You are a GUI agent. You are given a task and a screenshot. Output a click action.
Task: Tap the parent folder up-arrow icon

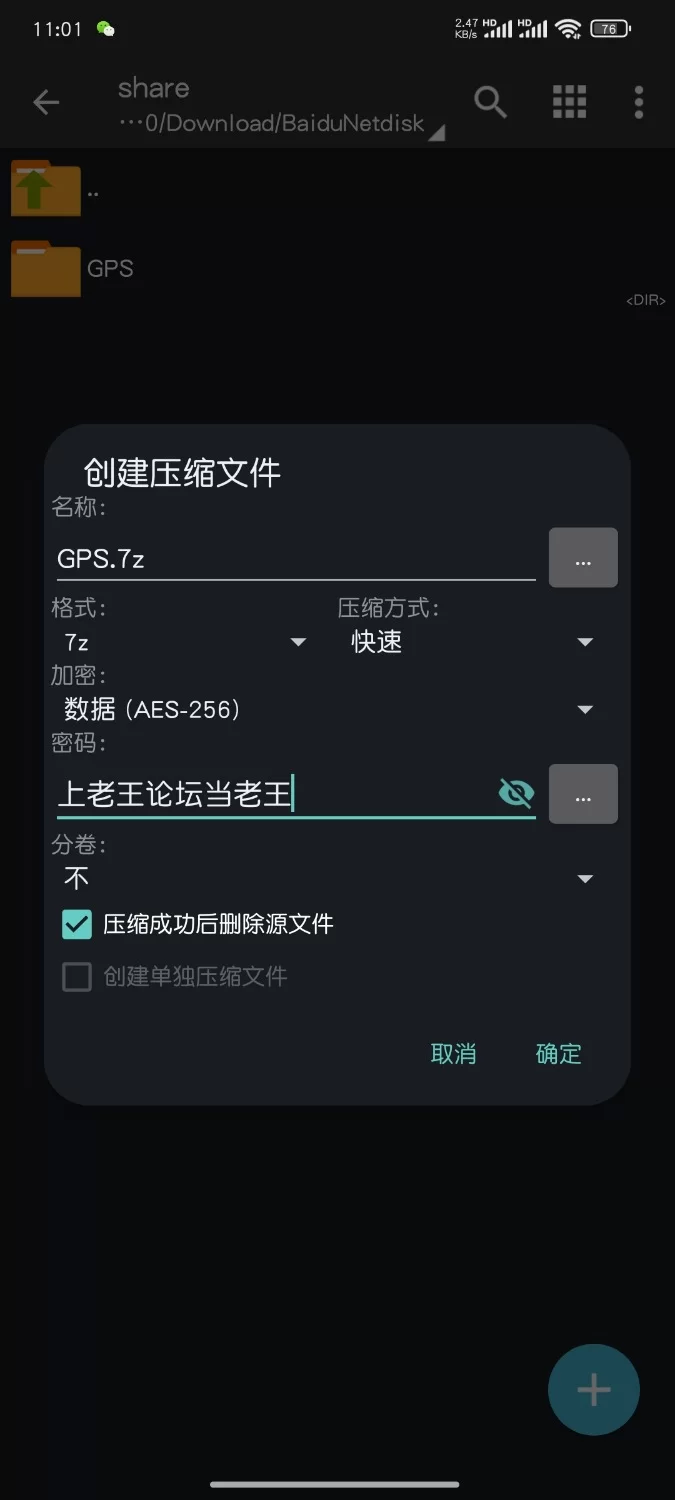click(x=45, y=190)
